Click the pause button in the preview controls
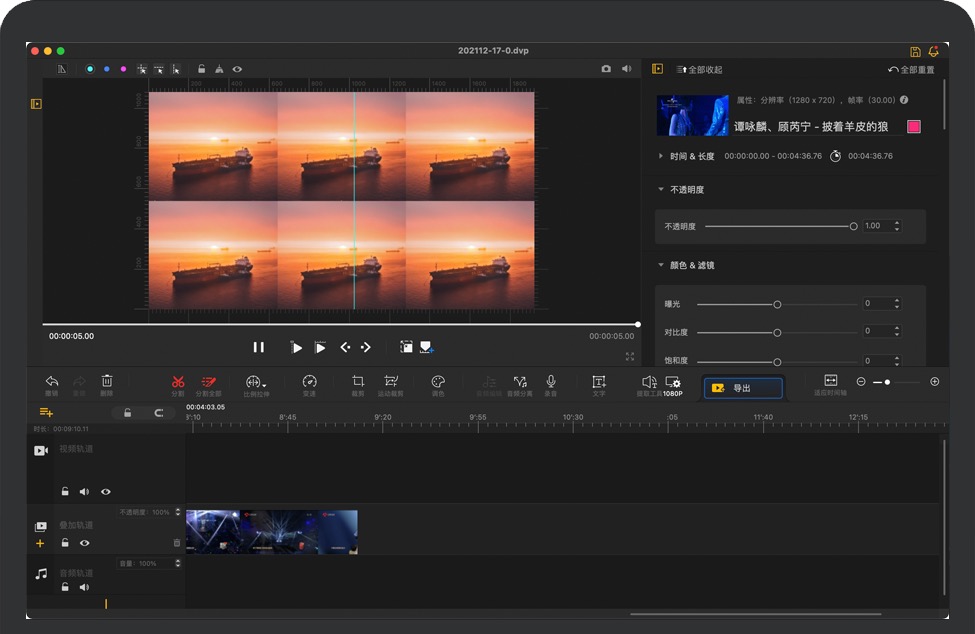Screen dimensions: 975x634 click(259, 347)
